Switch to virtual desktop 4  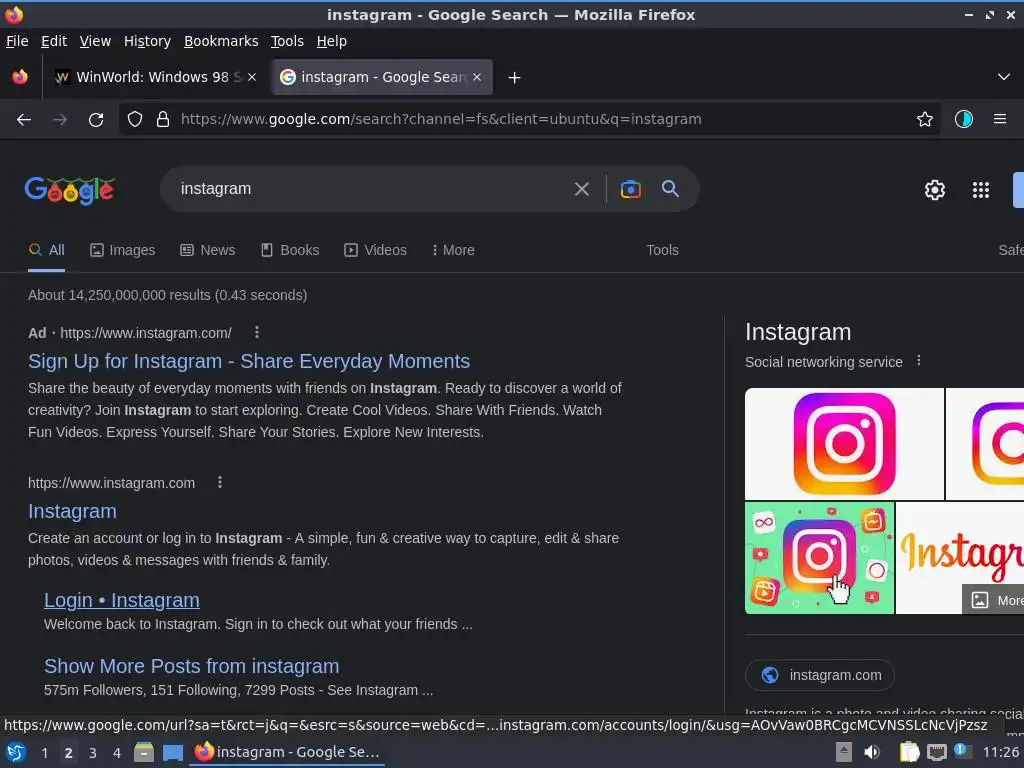[116, 753]
